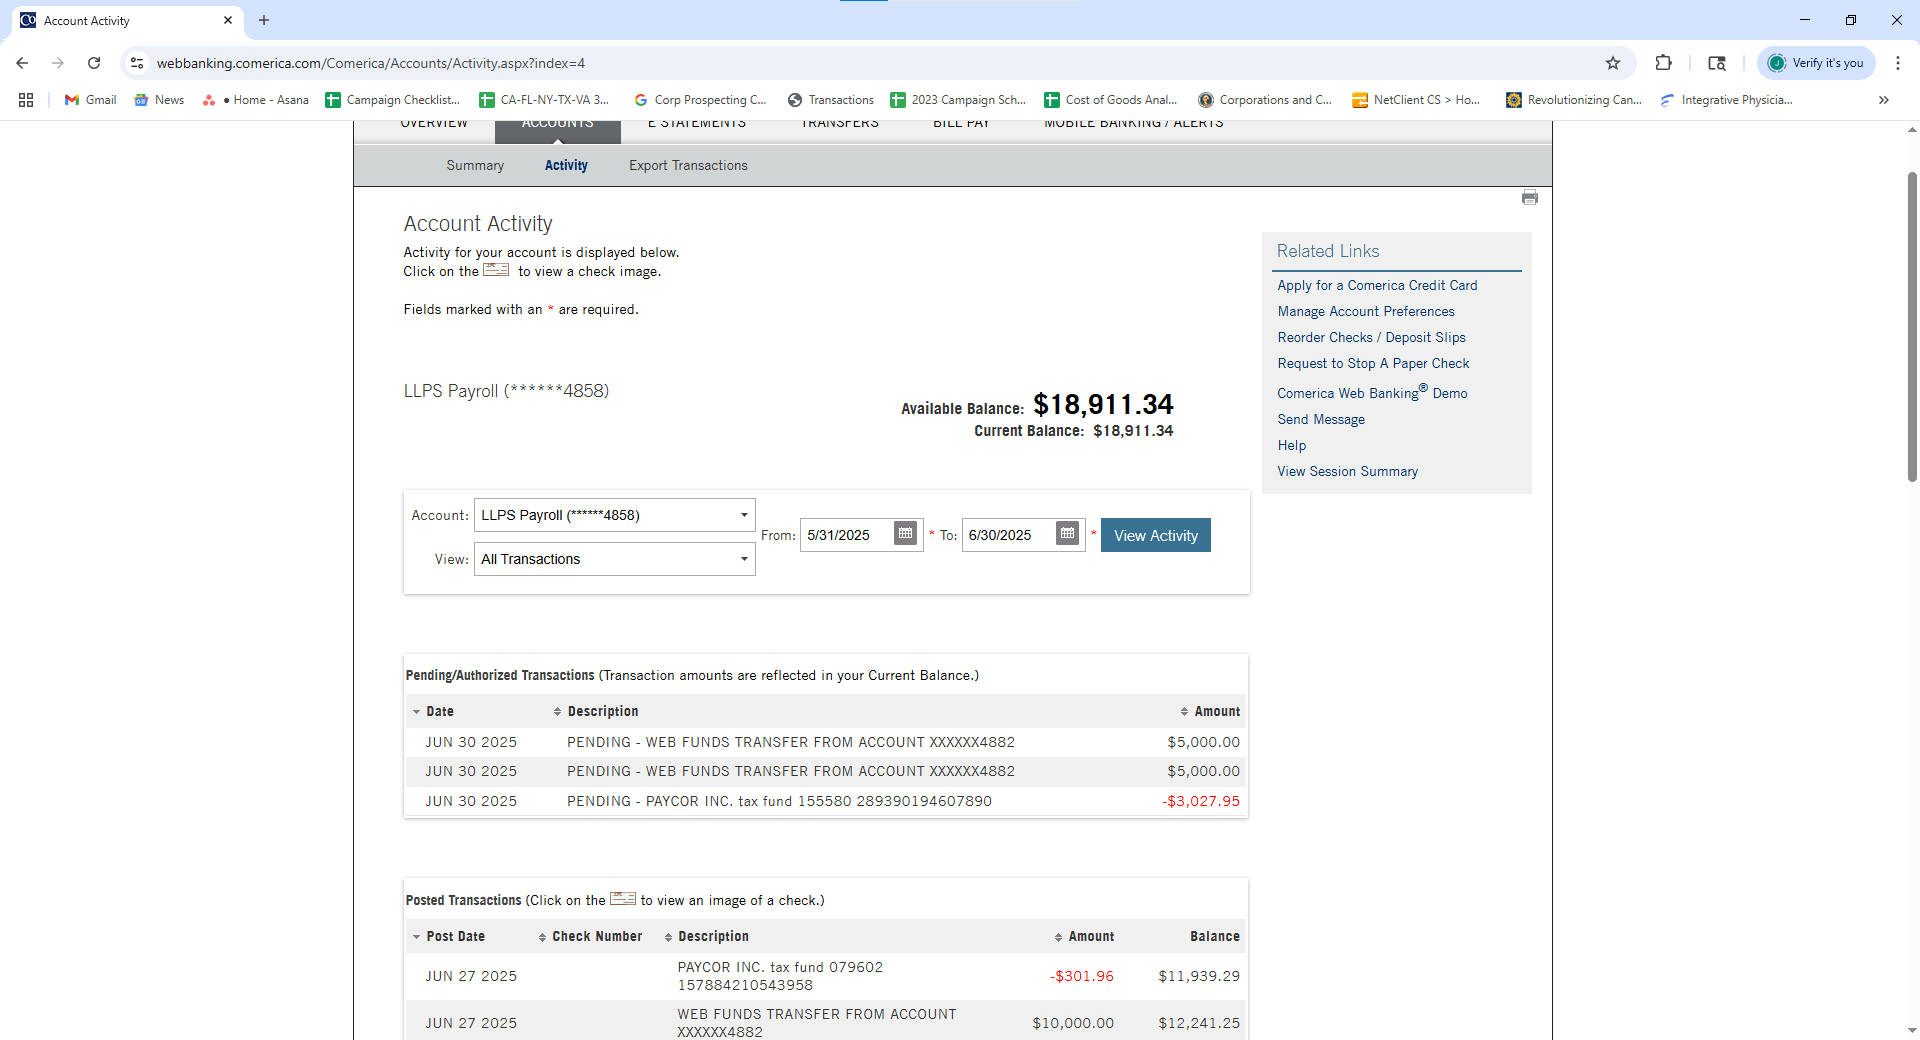Switch to the Summary tab
Viewport: 1920px width, 1040px height.
click(475, 166)
